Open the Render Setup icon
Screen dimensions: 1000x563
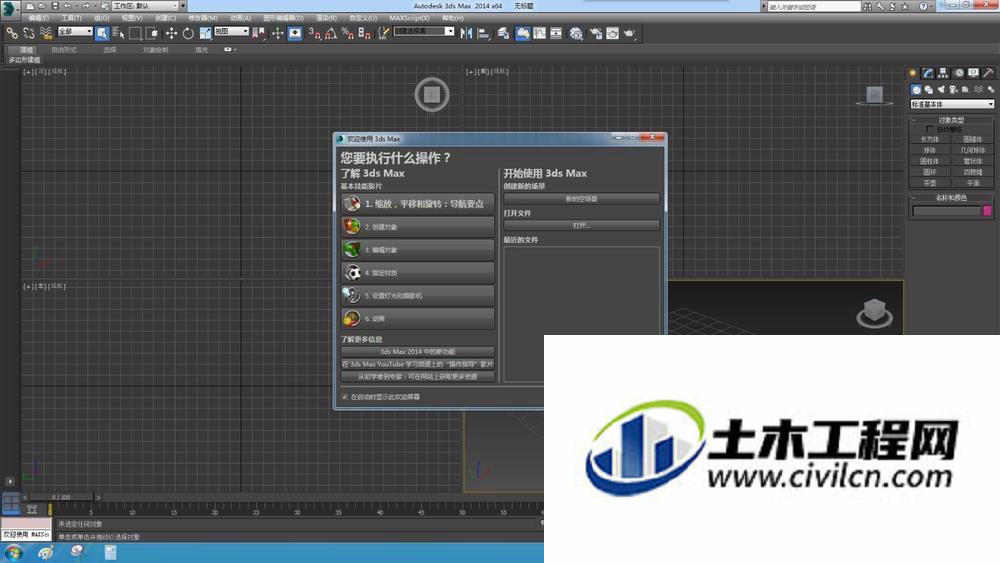(596, 33)
